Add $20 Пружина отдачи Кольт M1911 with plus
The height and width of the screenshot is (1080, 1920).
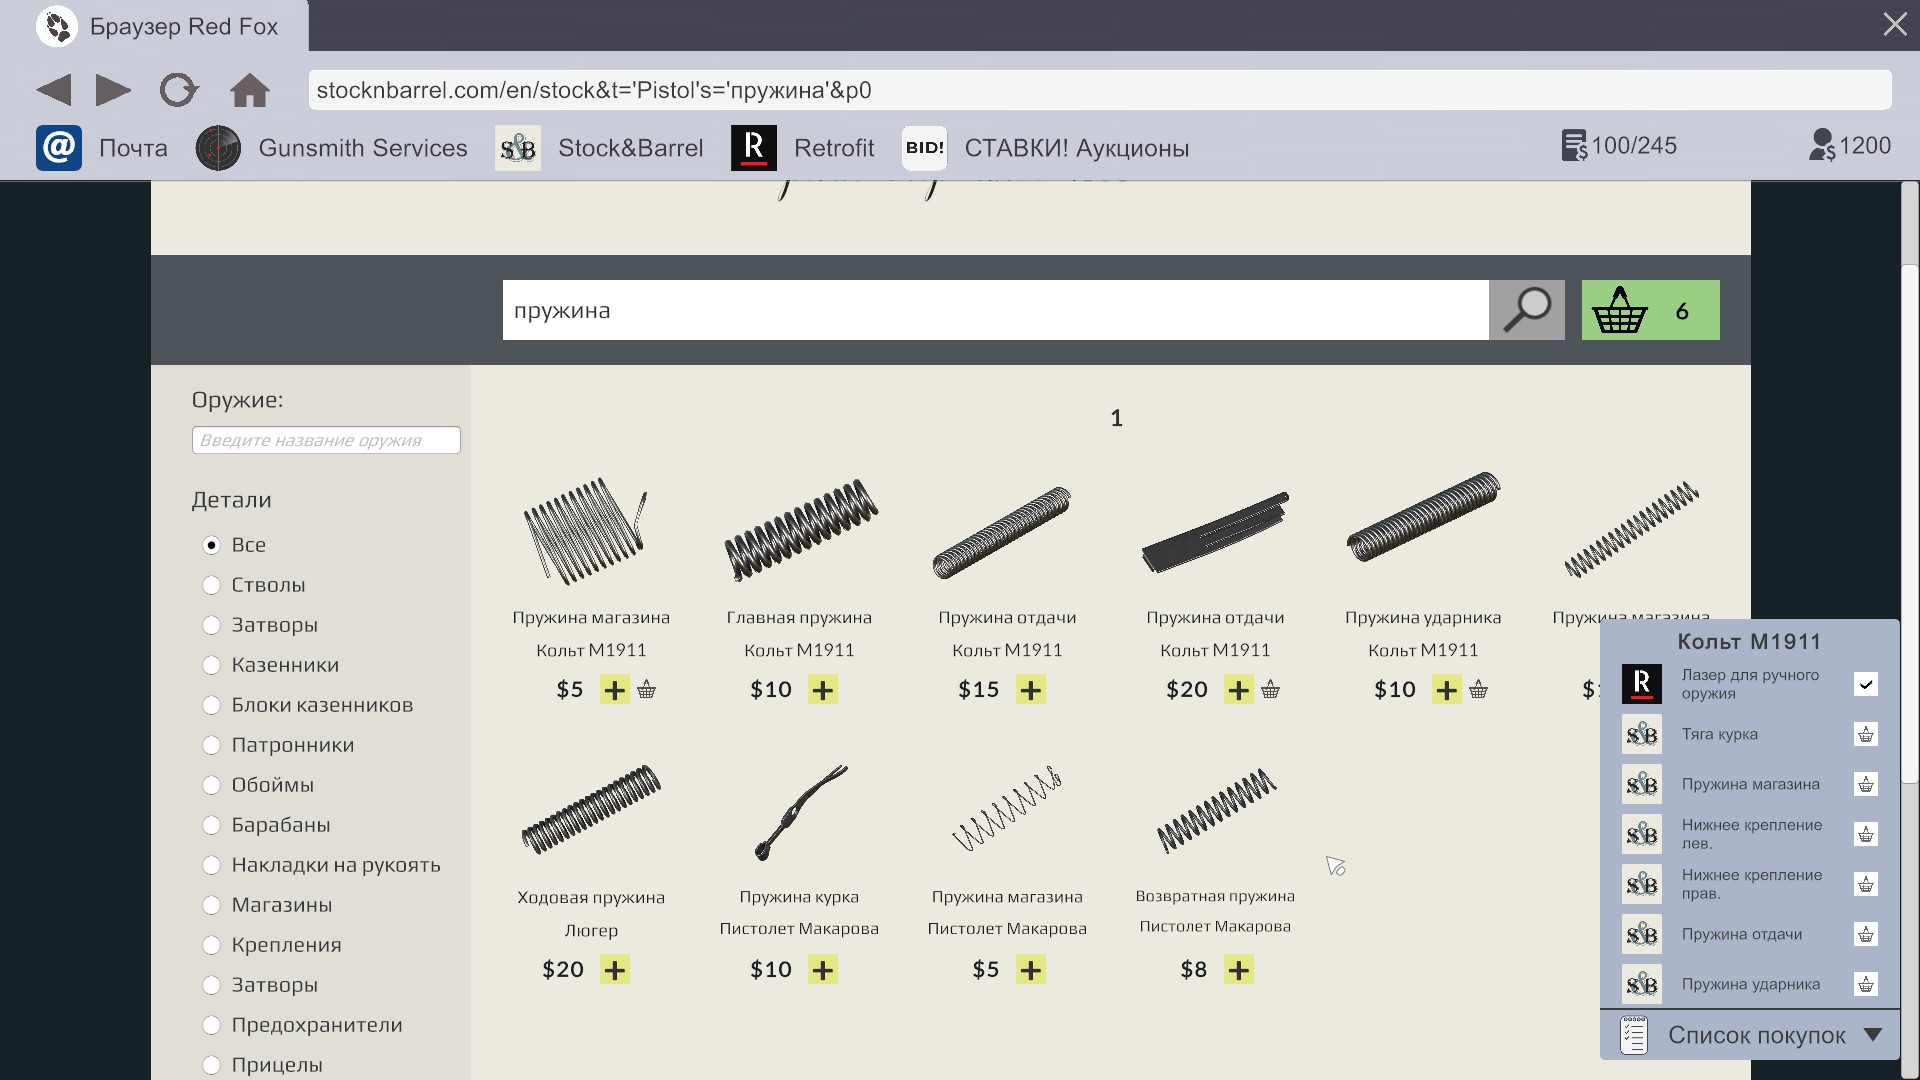click(1239, 690)
